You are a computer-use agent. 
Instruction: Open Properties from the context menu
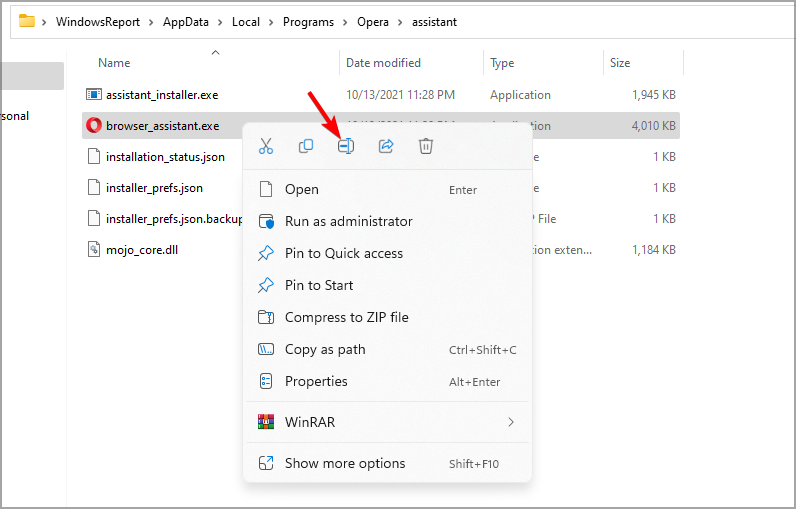coord(387,381)
